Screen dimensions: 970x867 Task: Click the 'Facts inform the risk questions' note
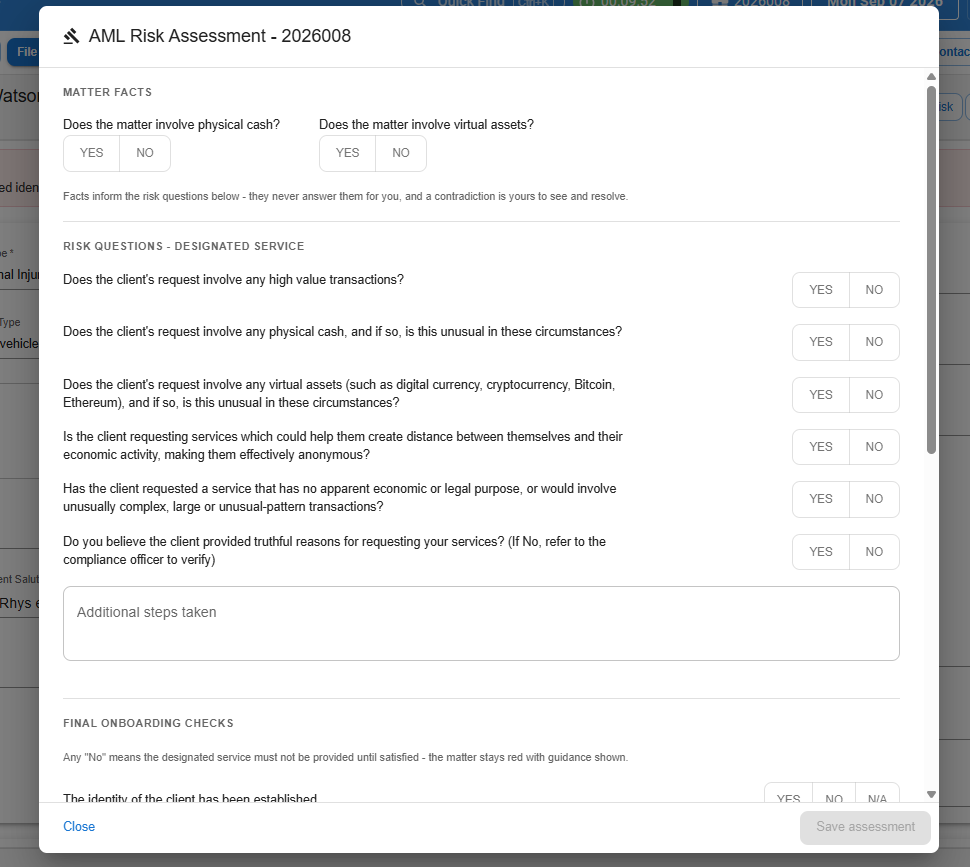[x=345, y=197]
